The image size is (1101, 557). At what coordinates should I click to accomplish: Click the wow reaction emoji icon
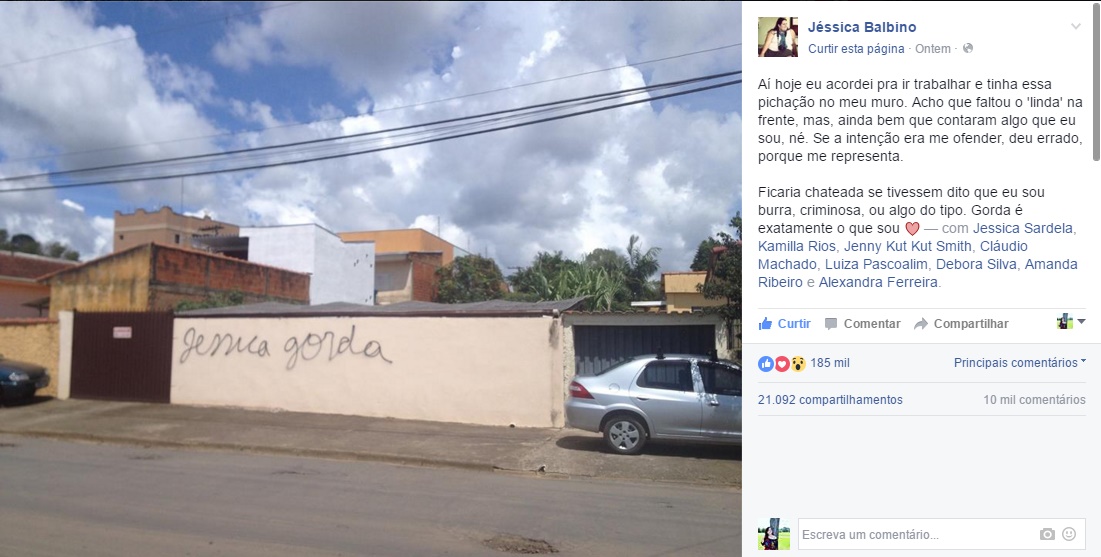click(798, 363)
